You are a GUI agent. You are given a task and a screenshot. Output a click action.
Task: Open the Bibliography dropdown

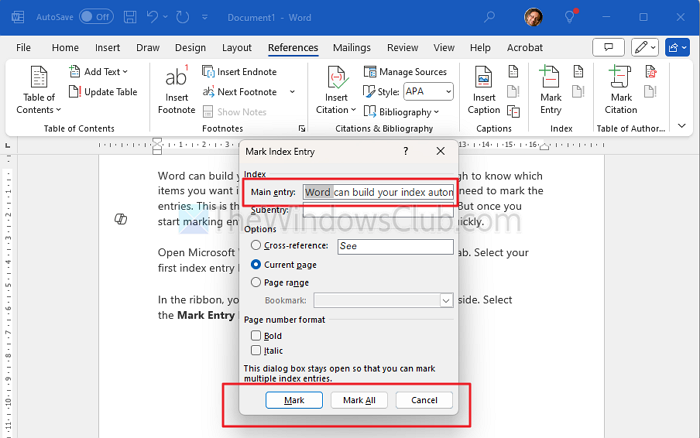pyautogui.click(x=401, y=112)
